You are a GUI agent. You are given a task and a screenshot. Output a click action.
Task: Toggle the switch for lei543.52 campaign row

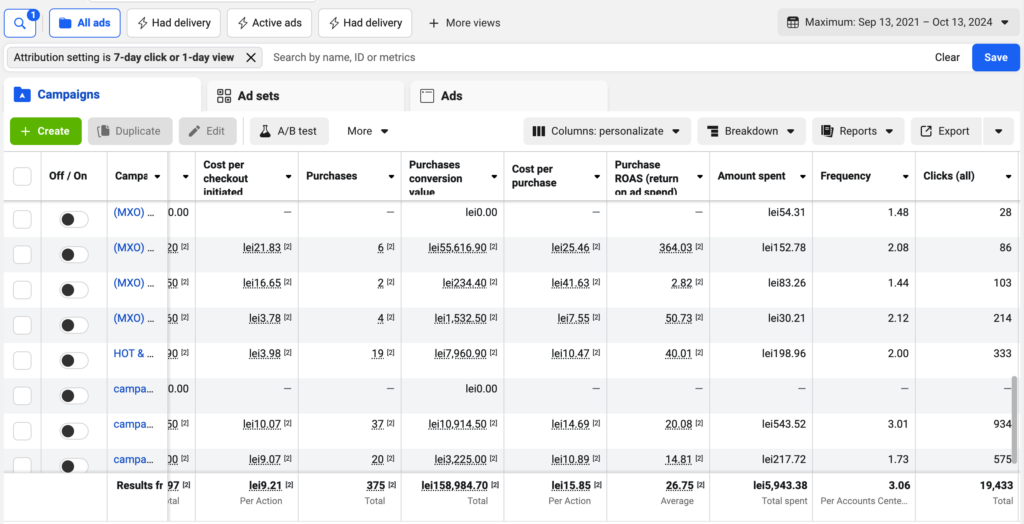[x=74, y=431]
